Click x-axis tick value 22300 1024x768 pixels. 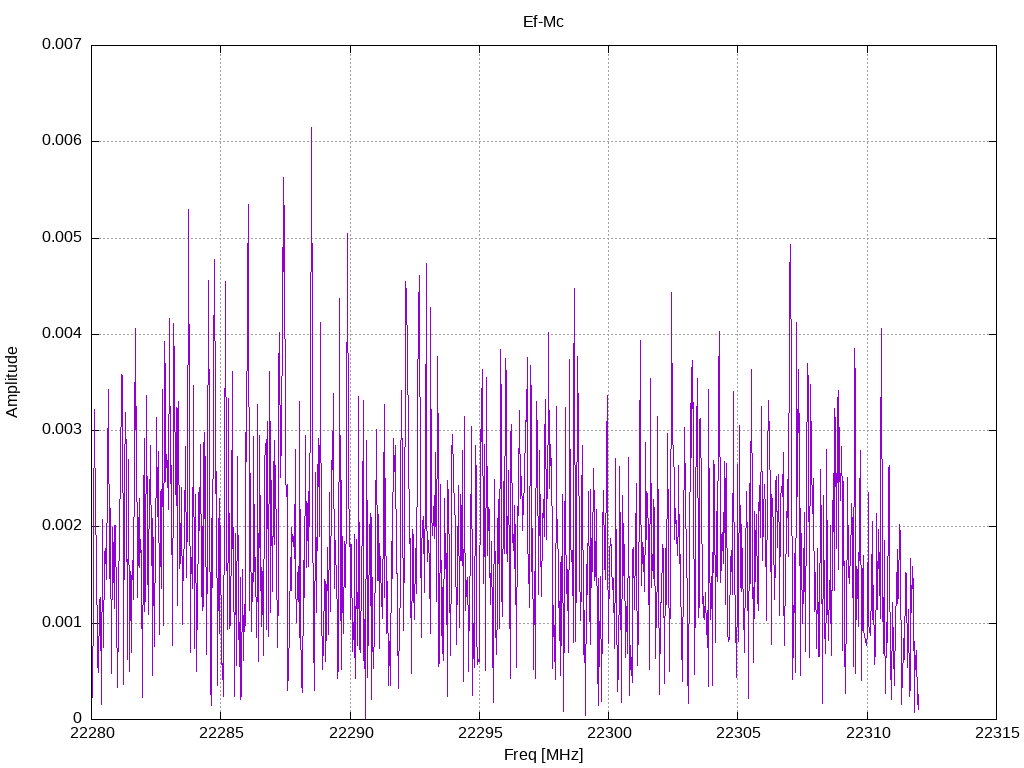[609, 733]
